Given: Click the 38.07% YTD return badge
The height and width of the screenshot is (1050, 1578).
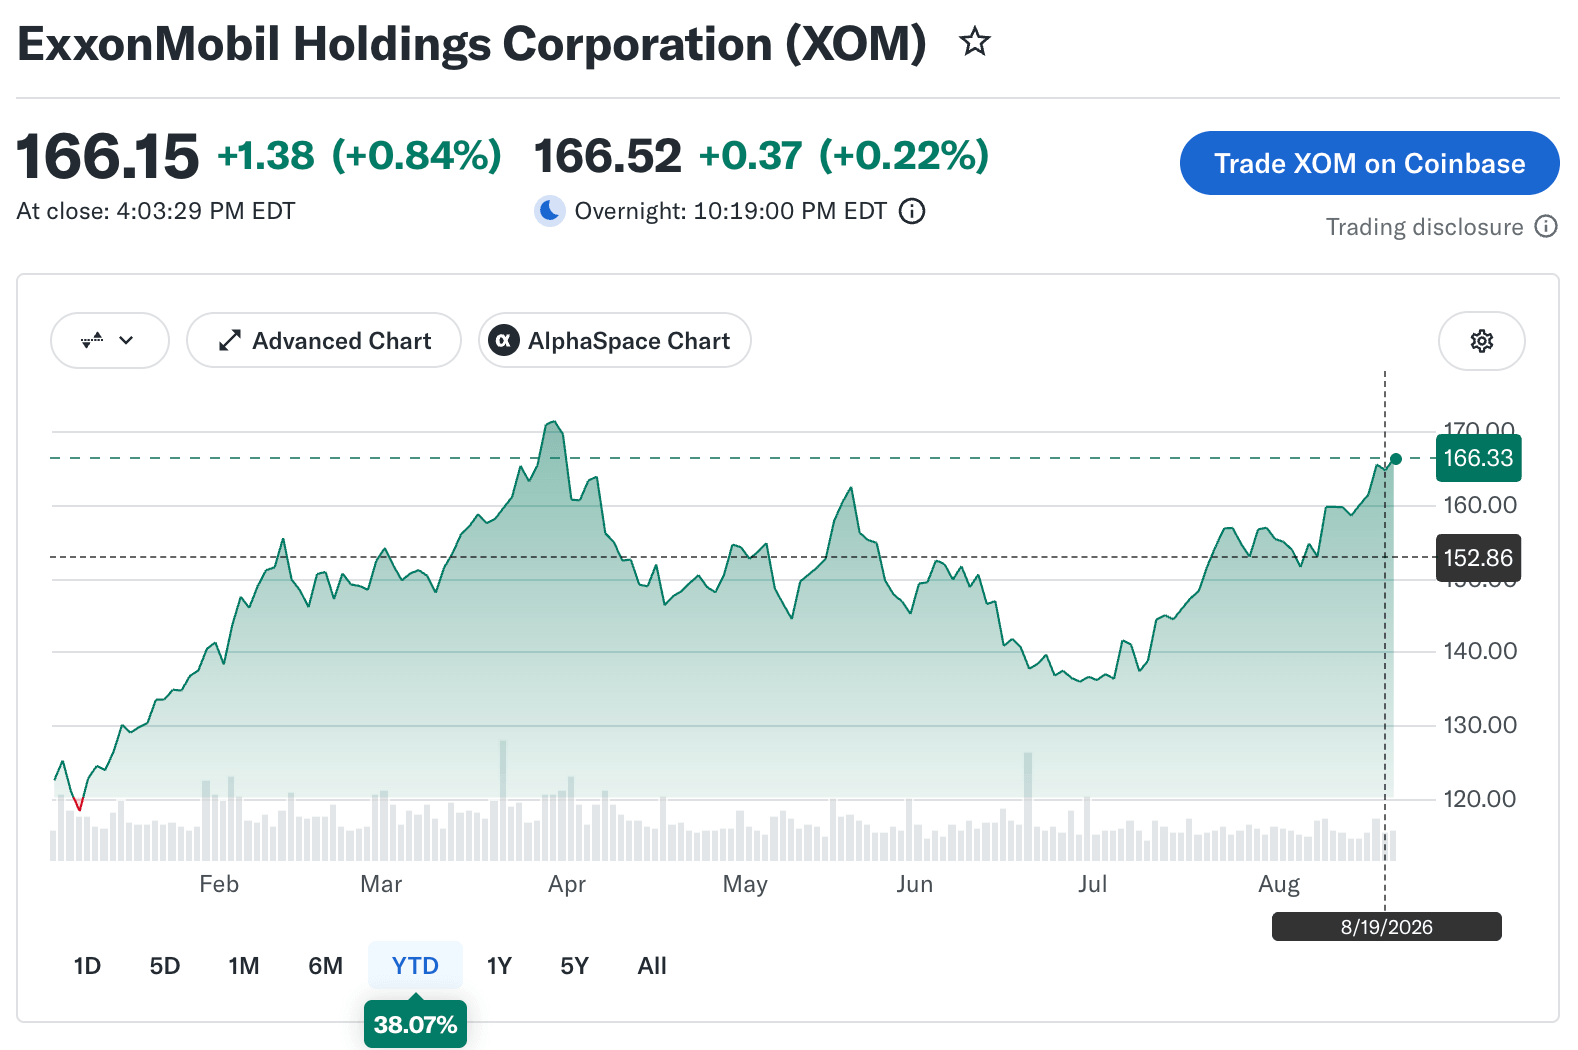Looking at the screenshot, I should pyautogui.click(x=415, y=1024).
